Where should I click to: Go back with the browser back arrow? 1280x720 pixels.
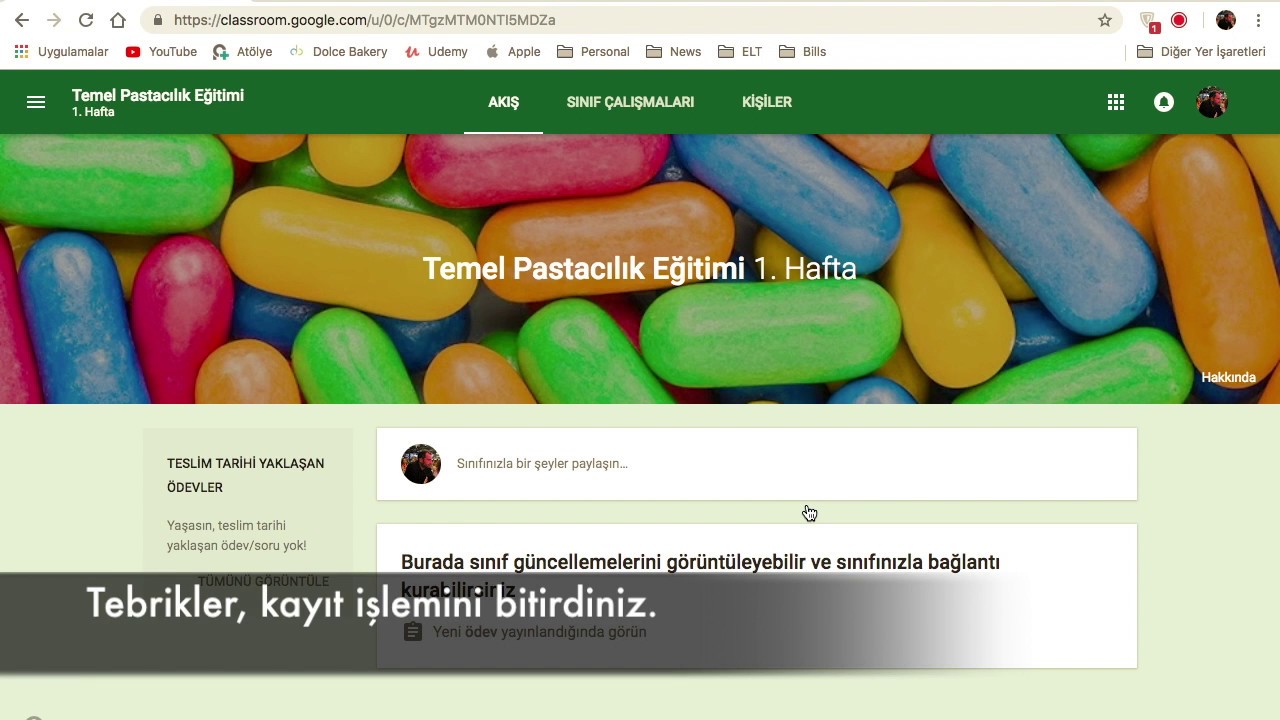pyautogui.click(x=22, y=20)
